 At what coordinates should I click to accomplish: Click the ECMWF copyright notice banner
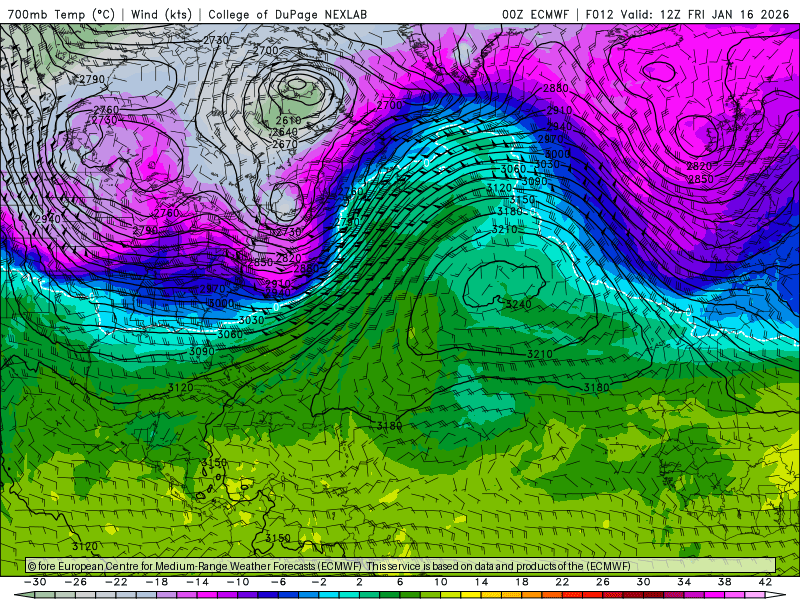(401, 566)
